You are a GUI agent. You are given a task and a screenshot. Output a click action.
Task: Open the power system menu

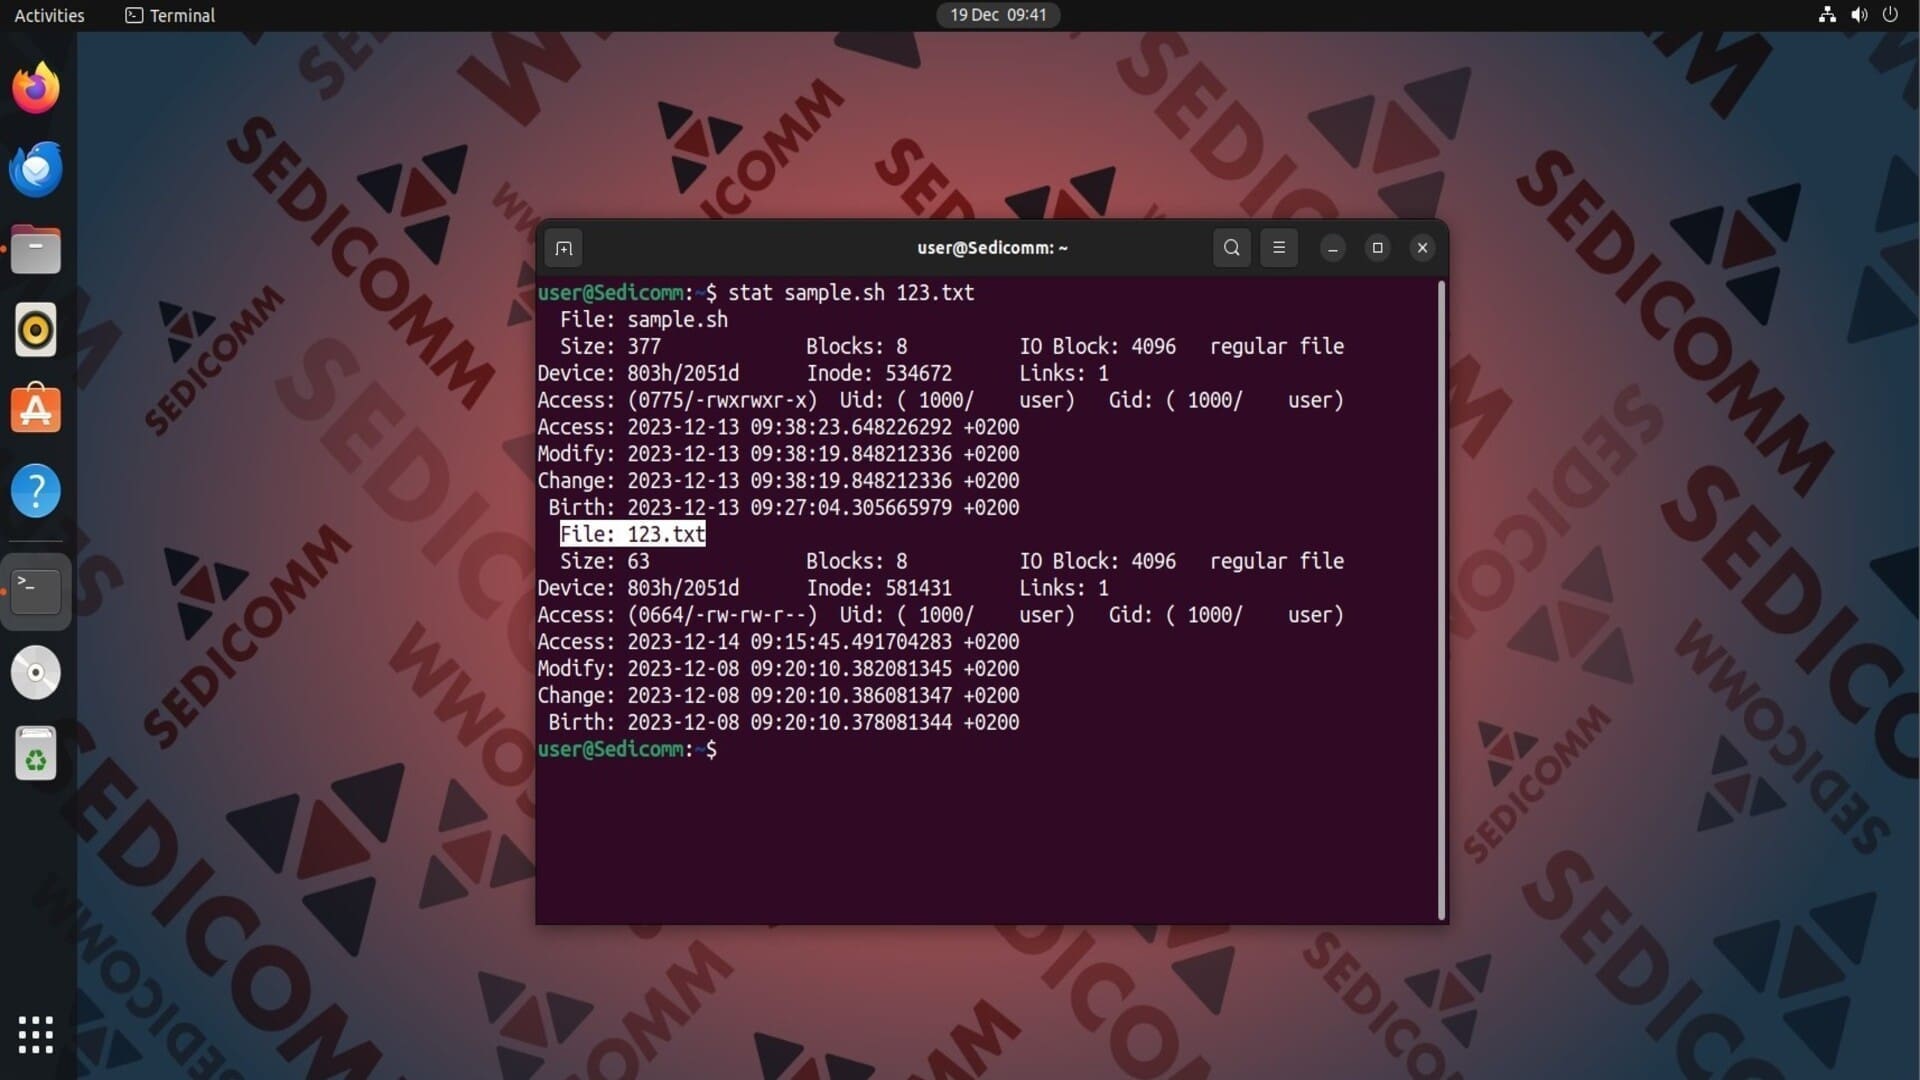click(x=1890, y=15)
